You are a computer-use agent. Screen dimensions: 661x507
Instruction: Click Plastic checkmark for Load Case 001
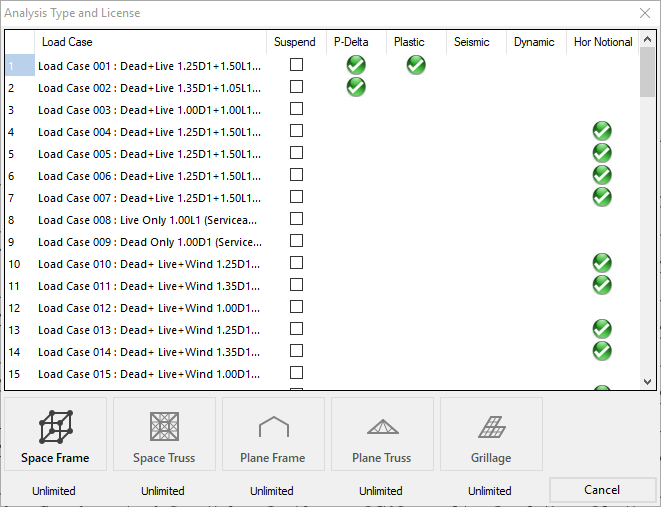click(x=416, y=65)
